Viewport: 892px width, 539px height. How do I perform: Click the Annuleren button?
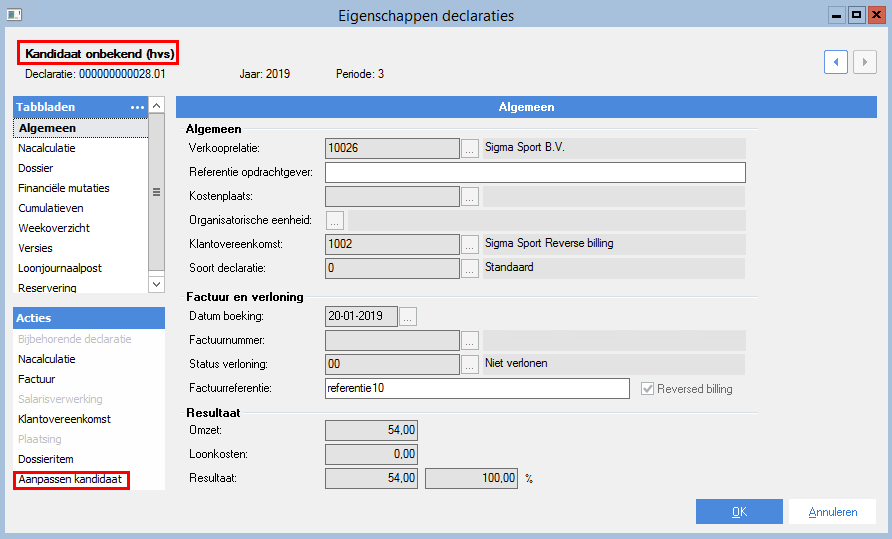coord(833,512)
